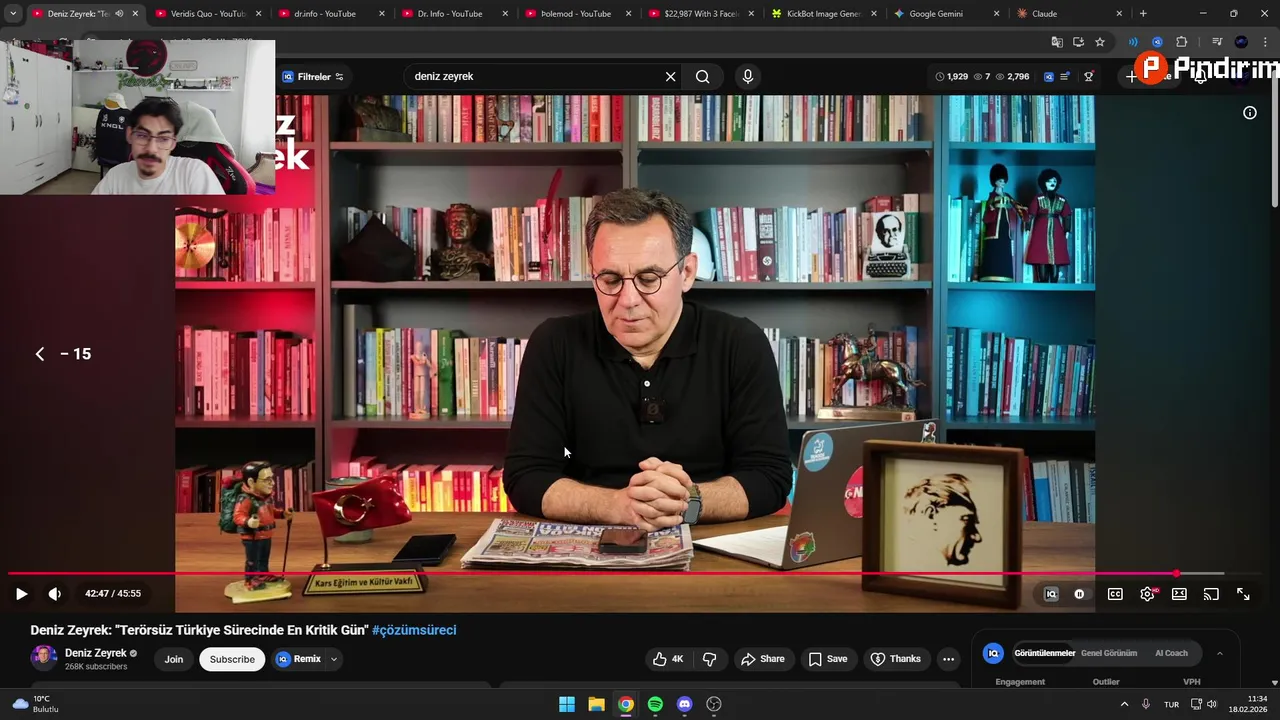Open vidIQ list icon in header

coord(1065,77)
